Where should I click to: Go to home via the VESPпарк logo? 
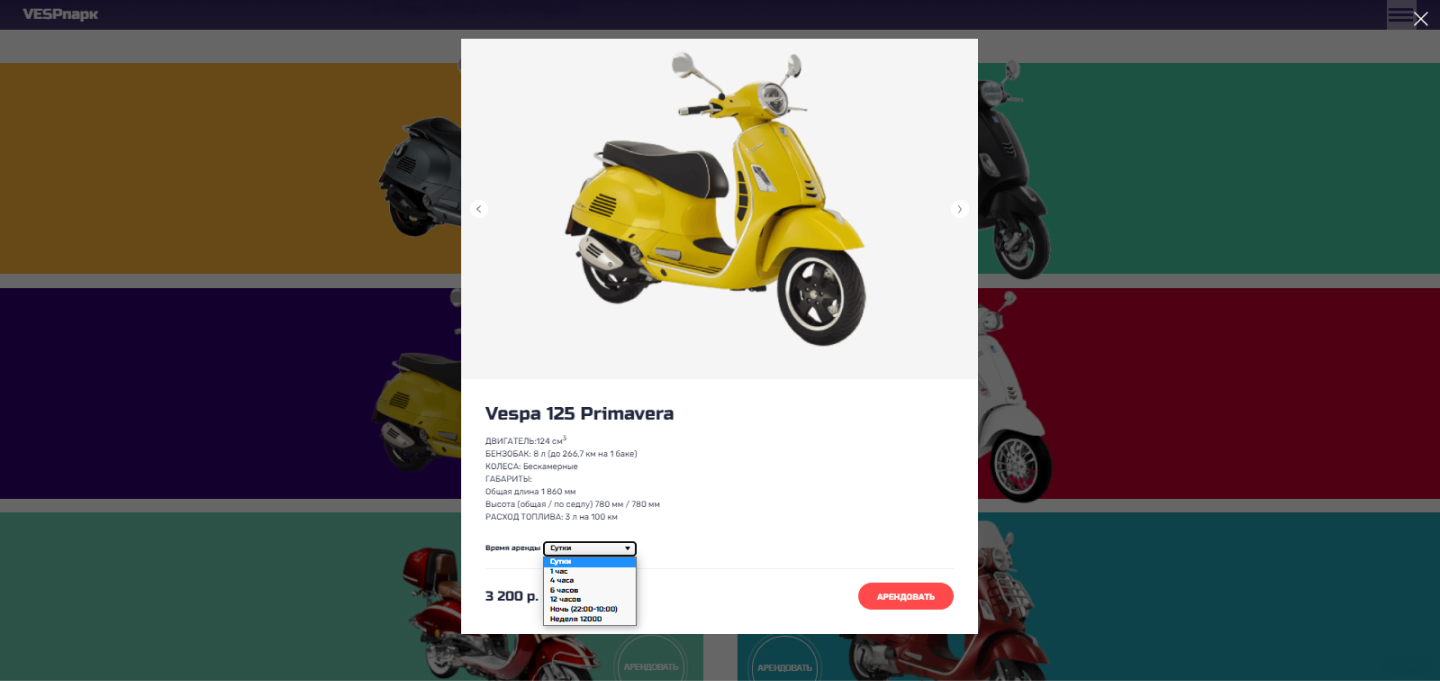click(61, 15)
